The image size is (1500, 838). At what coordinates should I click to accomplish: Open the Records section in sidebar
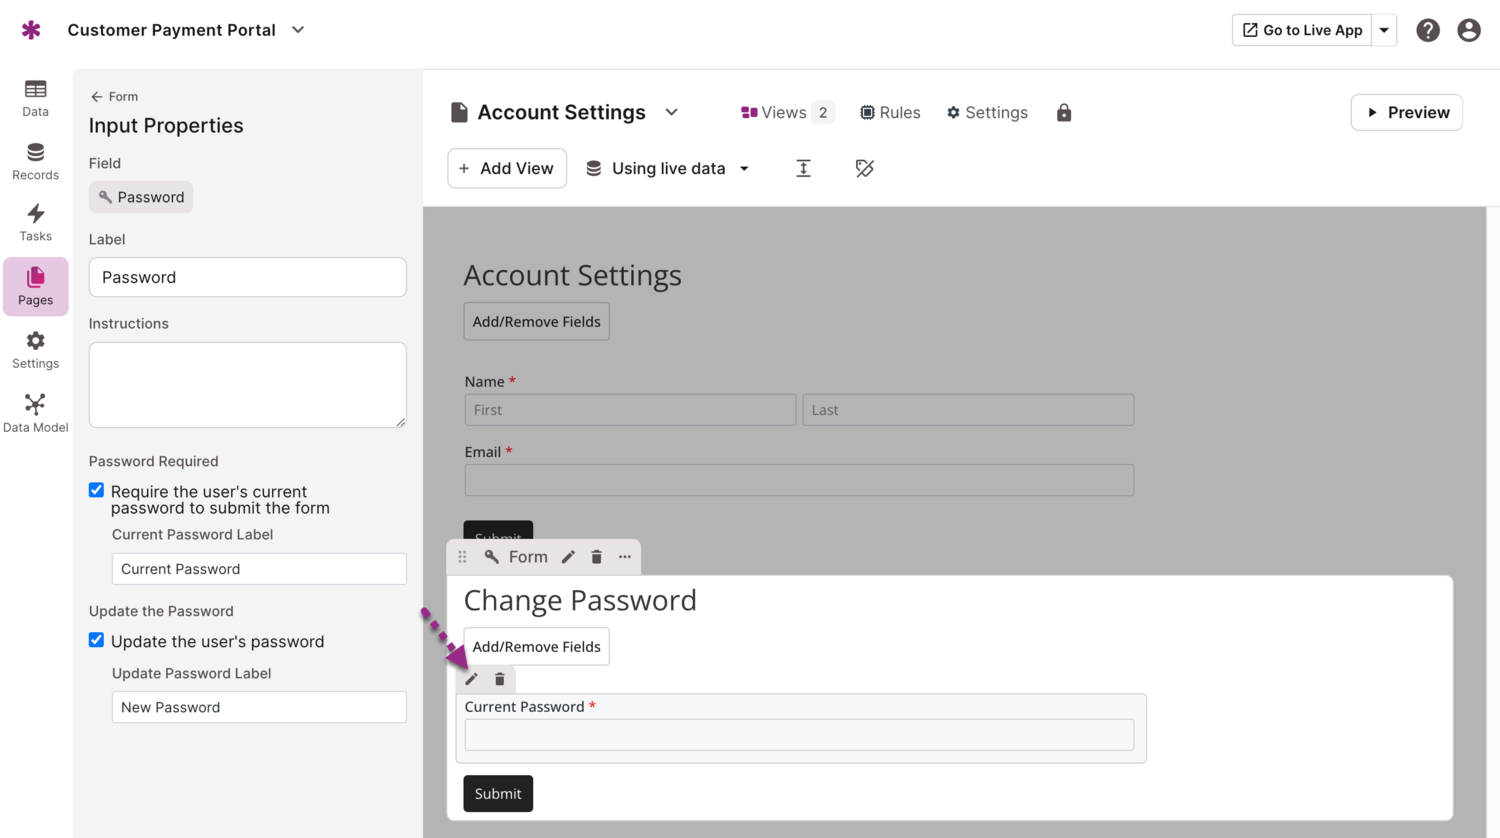35,161
